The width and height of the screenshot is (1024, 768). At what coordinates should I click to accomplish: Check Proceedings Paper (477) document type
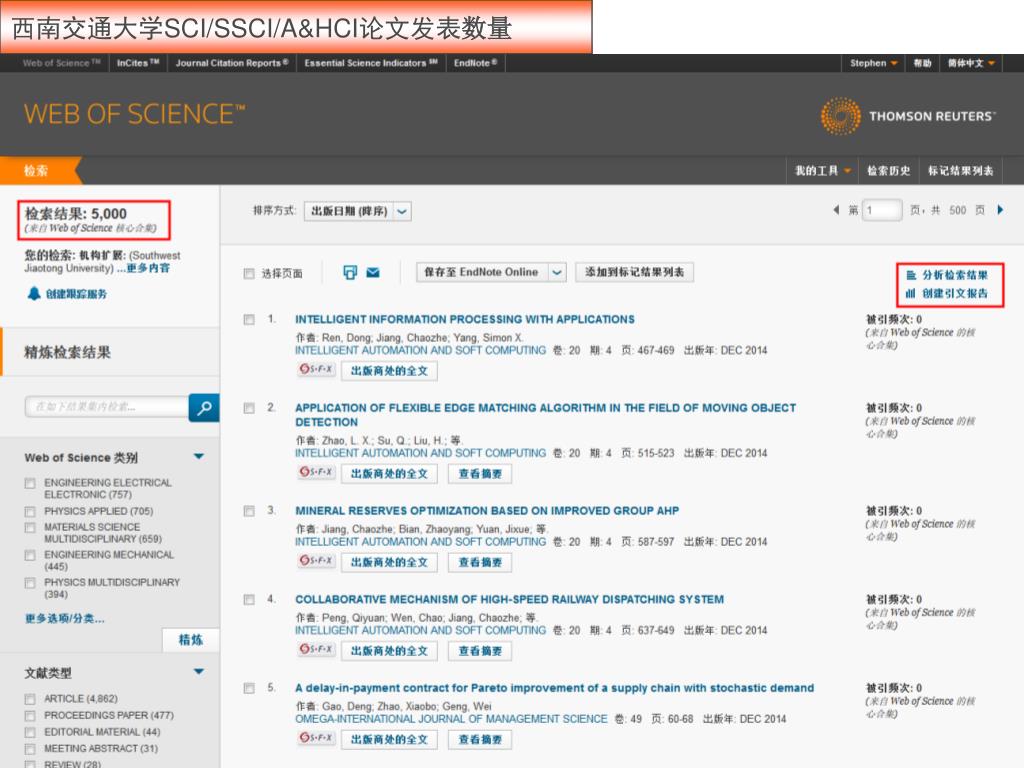30,716
